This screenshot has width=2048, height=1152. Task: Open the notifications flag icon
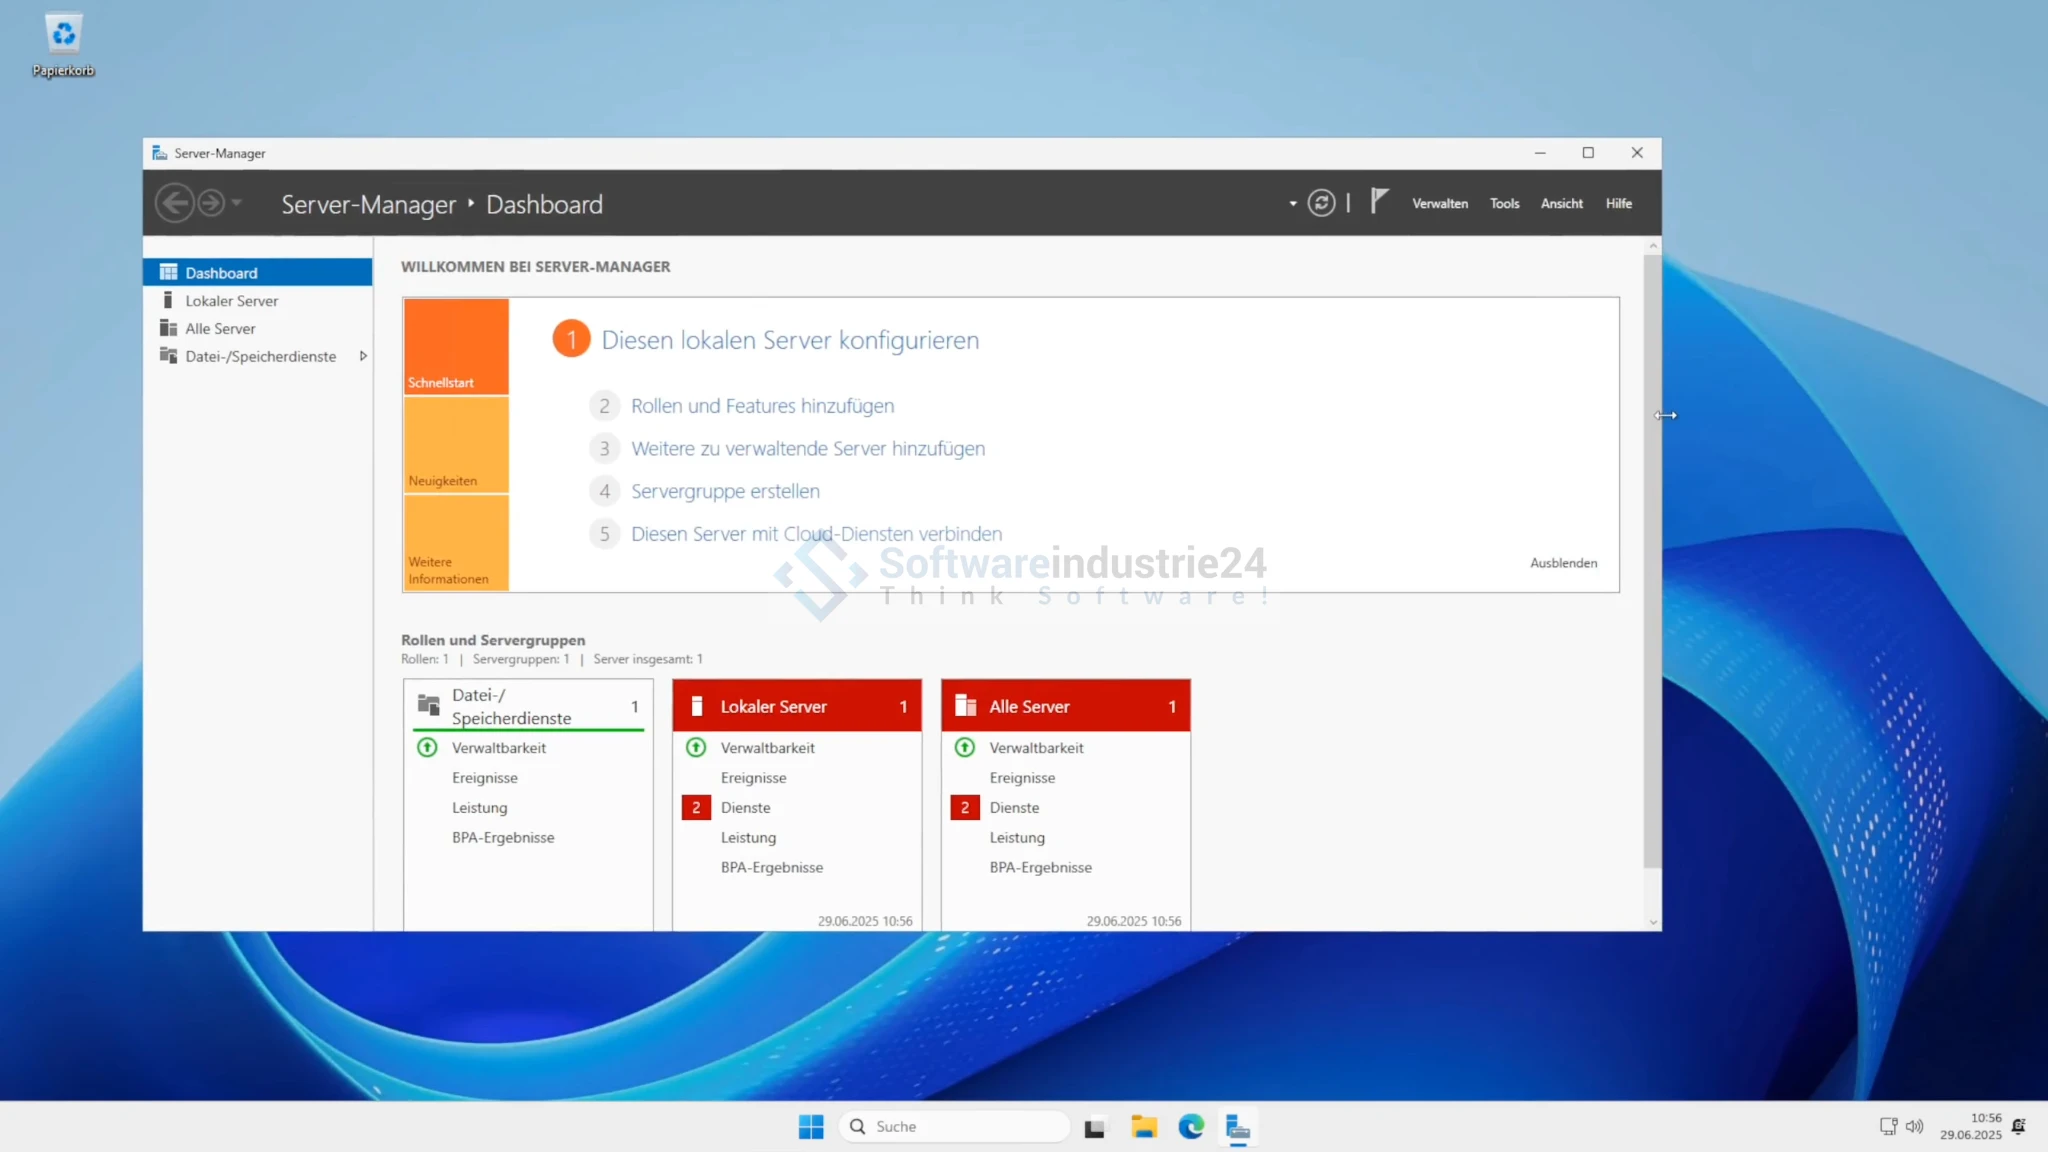click(1379, 201)
